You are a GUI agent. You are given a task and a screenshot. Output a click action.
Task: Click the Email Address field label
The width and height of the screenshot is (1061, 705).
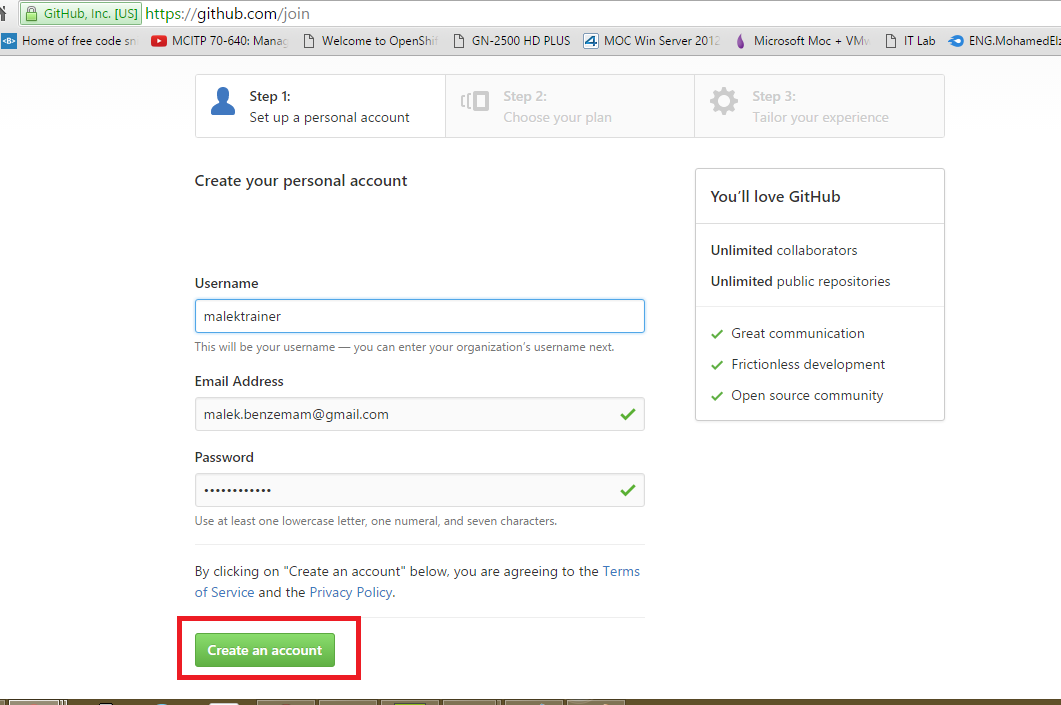click(x=239, y=381)
